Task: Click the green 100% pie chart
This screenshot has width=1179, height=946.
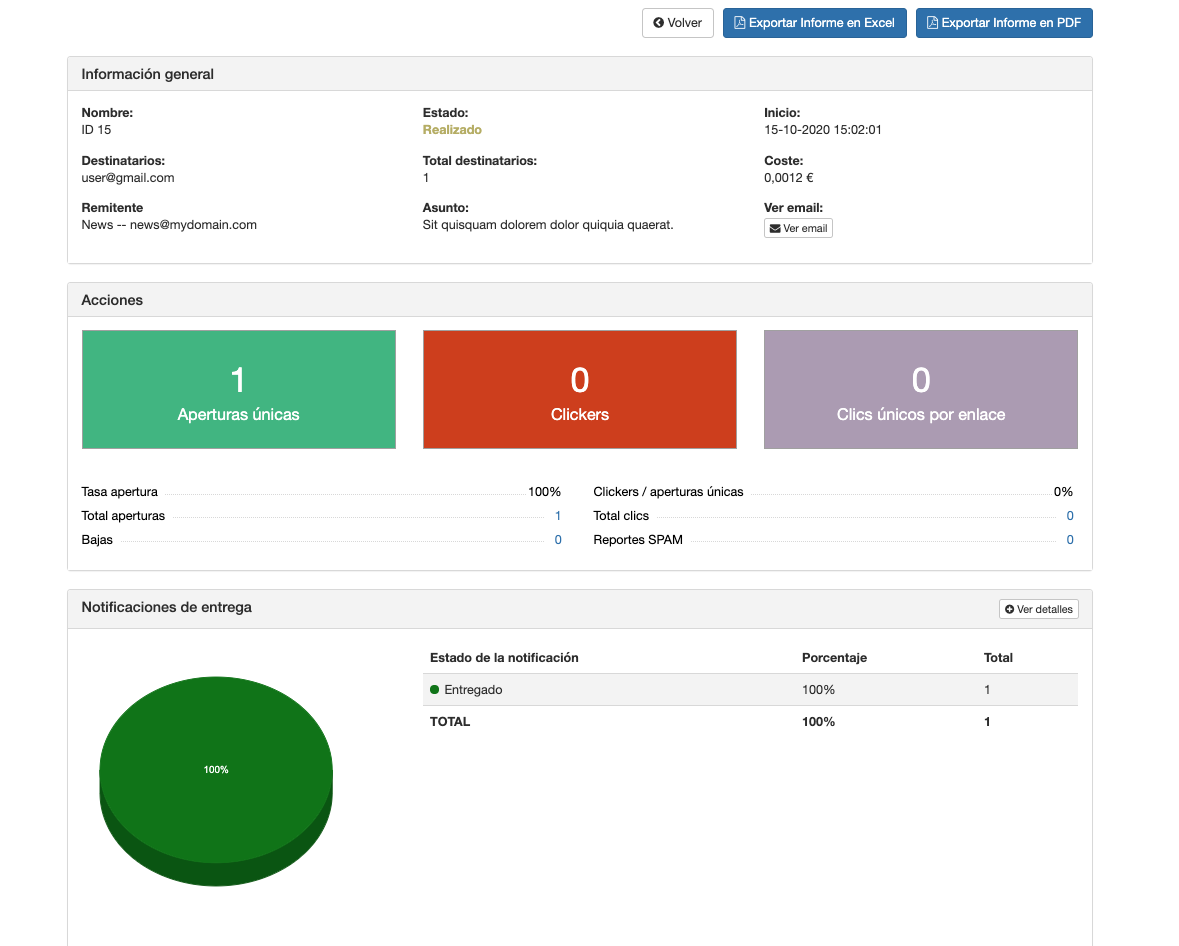Action: tap(216, 770)
